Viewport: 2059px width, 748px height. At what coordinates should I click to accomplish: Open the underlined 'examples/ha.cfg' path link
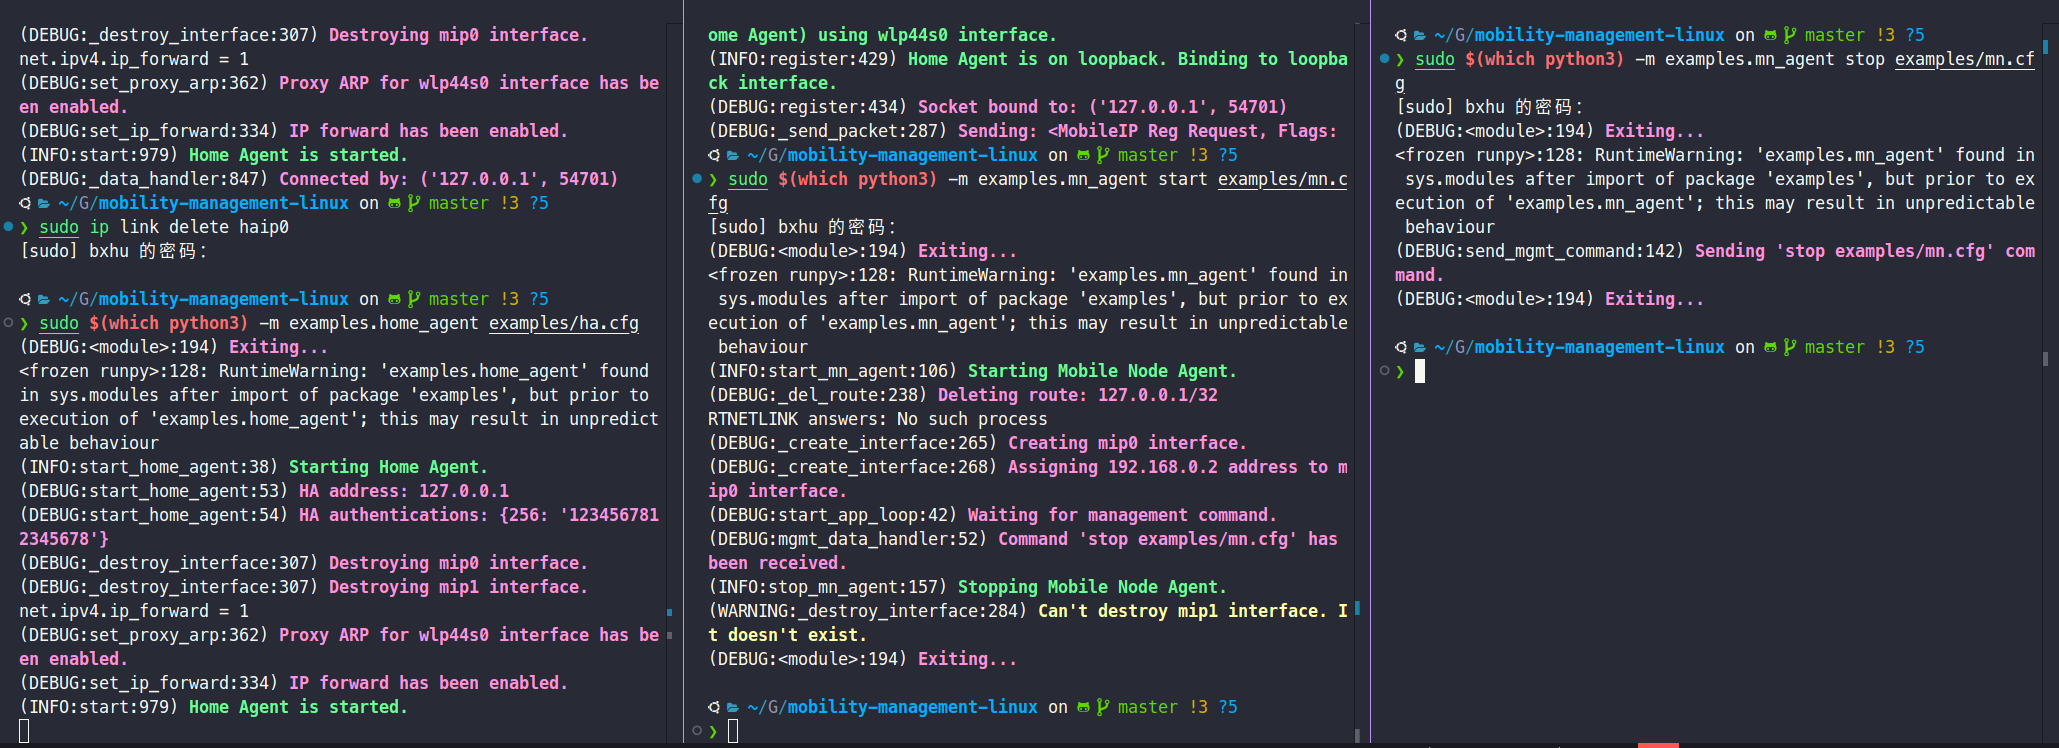tap(564, 323)
